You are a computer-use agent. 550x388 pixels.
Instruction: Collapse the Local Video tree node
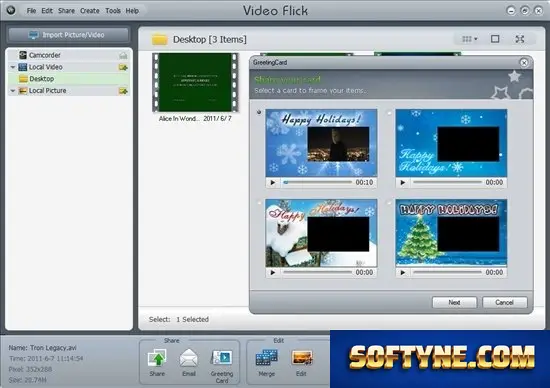[13, 67]
